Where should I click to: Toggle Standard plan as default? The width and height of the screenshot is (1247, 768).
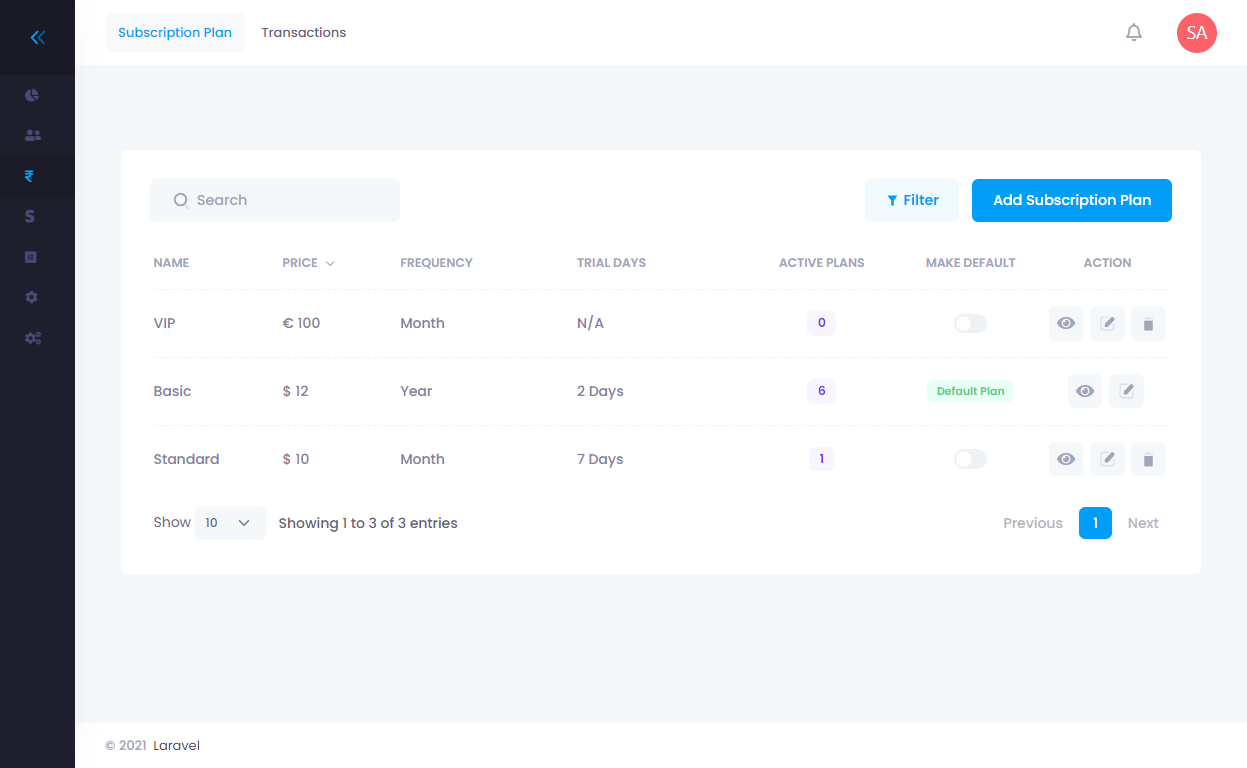970,459
